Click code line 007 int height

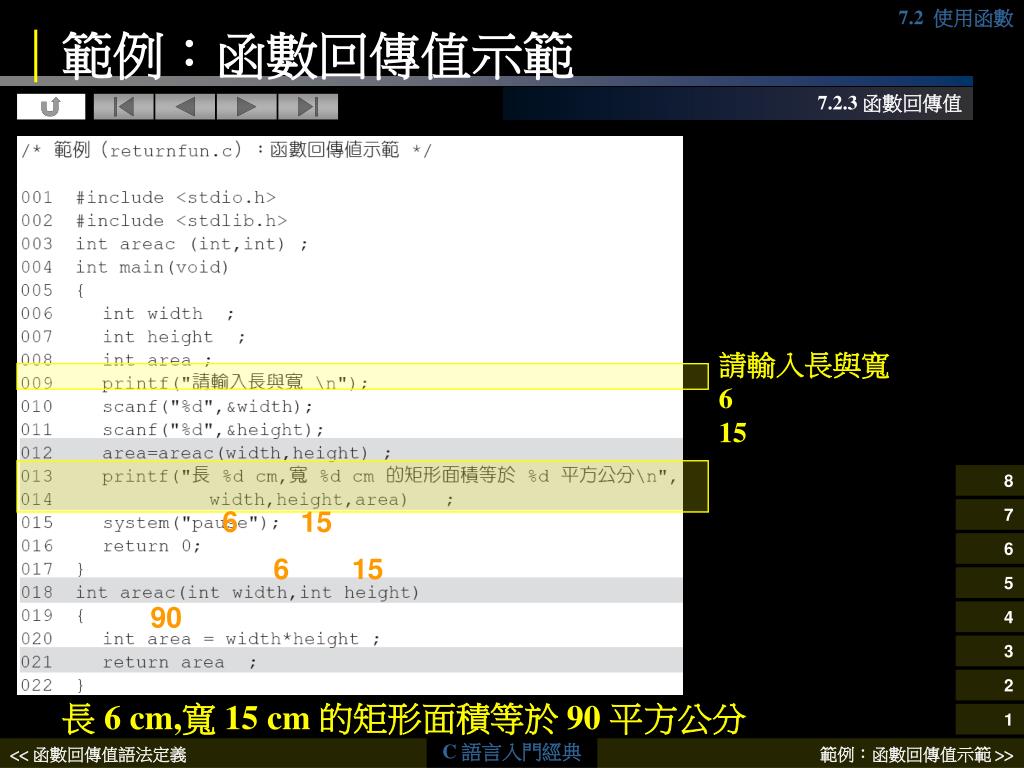click(133, 337)
